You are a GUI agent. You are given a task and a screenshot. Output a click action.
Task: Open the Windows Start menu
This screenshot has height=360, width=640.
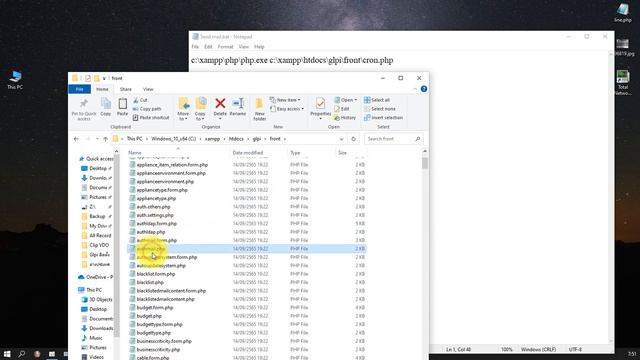[7, 354]
